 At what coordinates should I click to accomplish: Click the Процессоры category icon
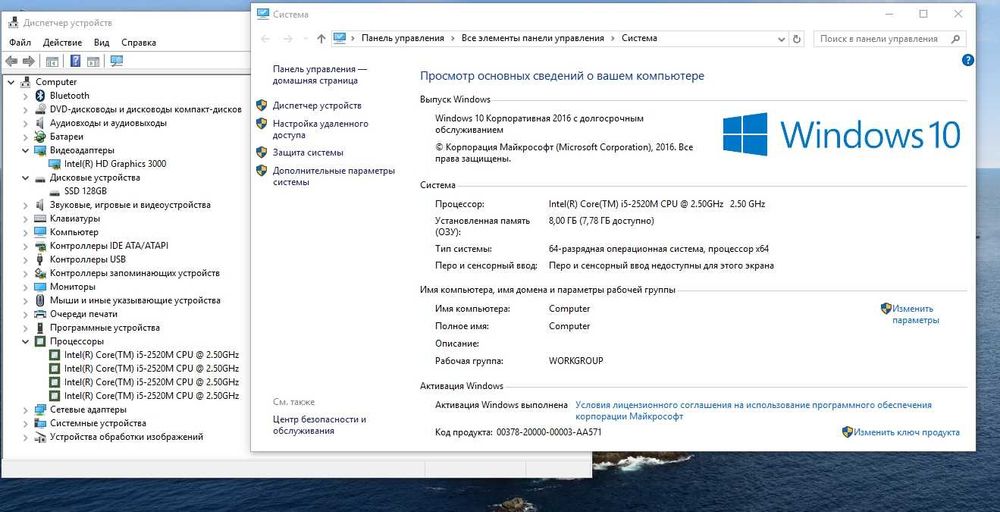(x=40, y=342)
